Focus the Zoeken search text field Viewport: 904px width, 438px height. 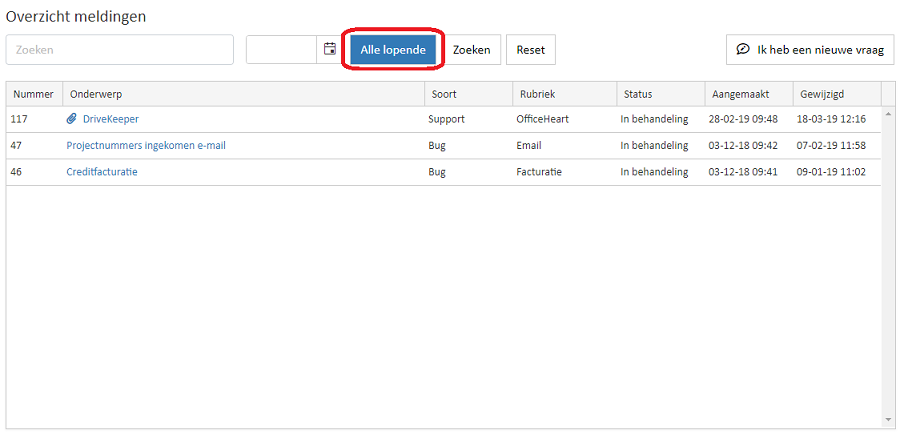(120, 50)
